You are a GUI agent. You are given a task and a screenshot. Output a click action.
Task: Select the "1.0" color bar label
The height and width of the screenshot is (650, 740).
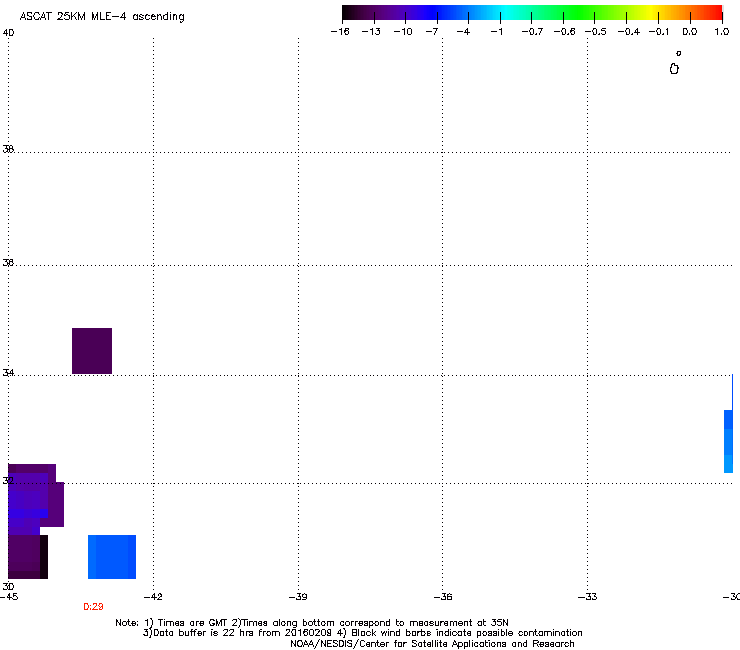click(x=722, y=32)
